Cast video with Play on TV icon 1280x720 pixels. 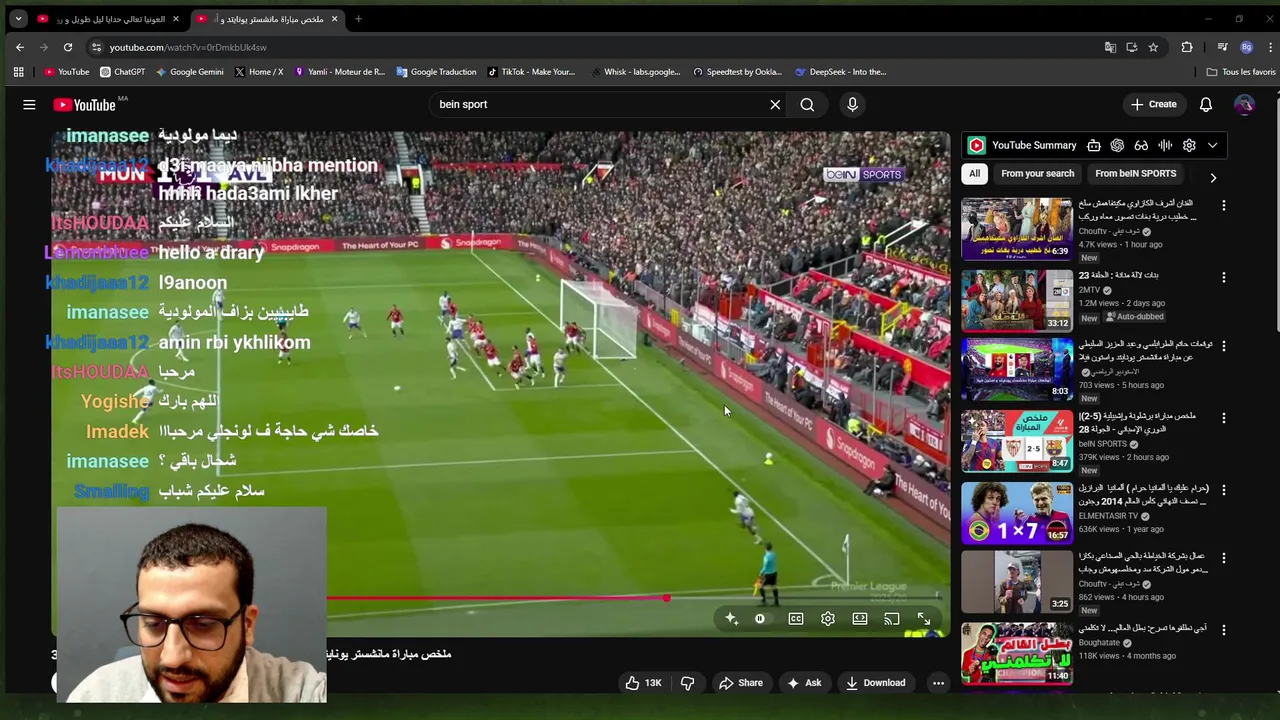[x=892, y=619]
